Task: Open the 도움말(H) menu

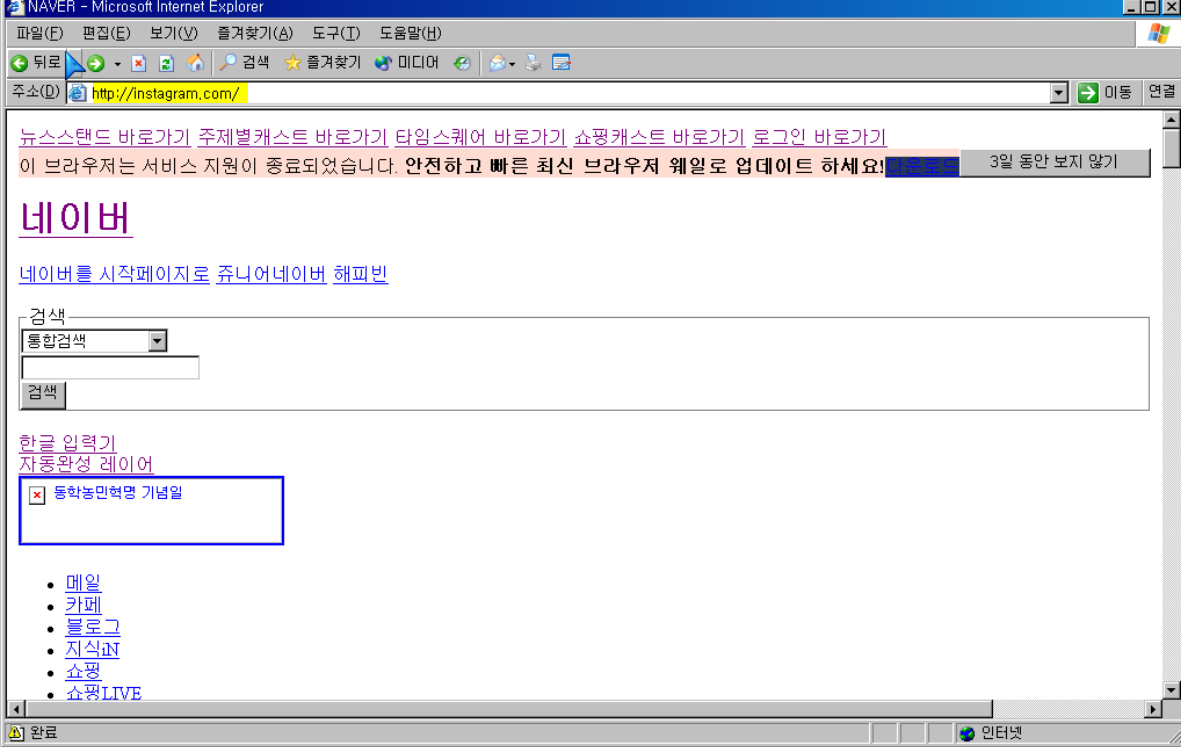Action: (410, 33)
